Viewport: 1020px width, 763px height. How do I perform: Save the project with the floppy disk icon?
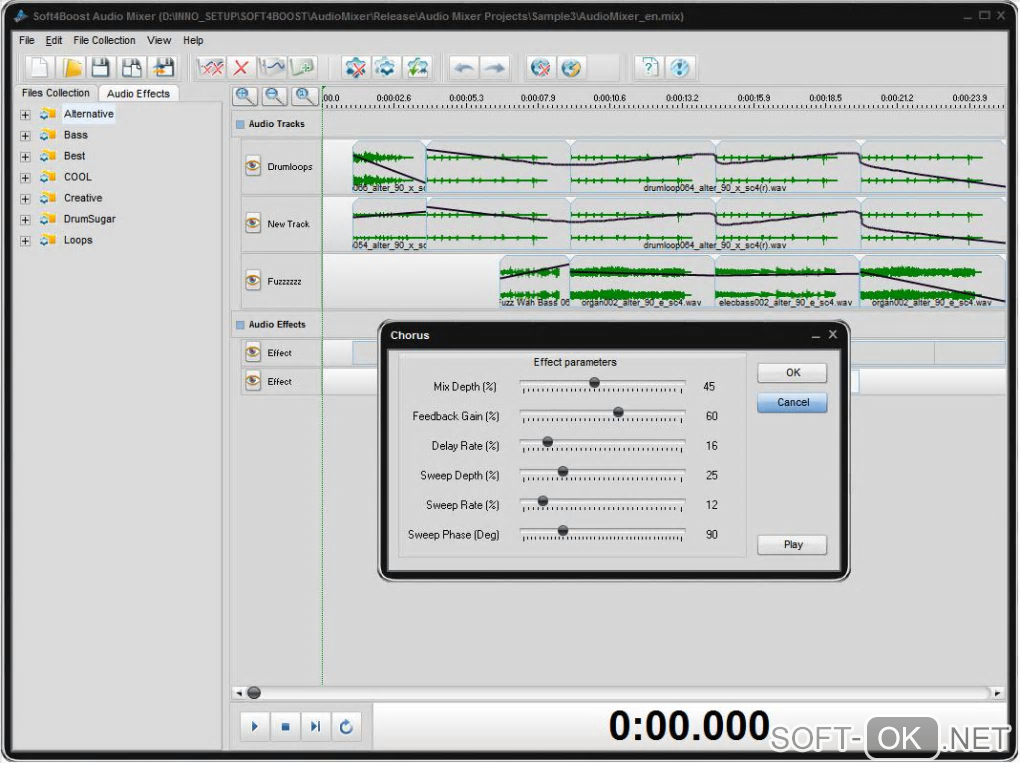point(101,68)
